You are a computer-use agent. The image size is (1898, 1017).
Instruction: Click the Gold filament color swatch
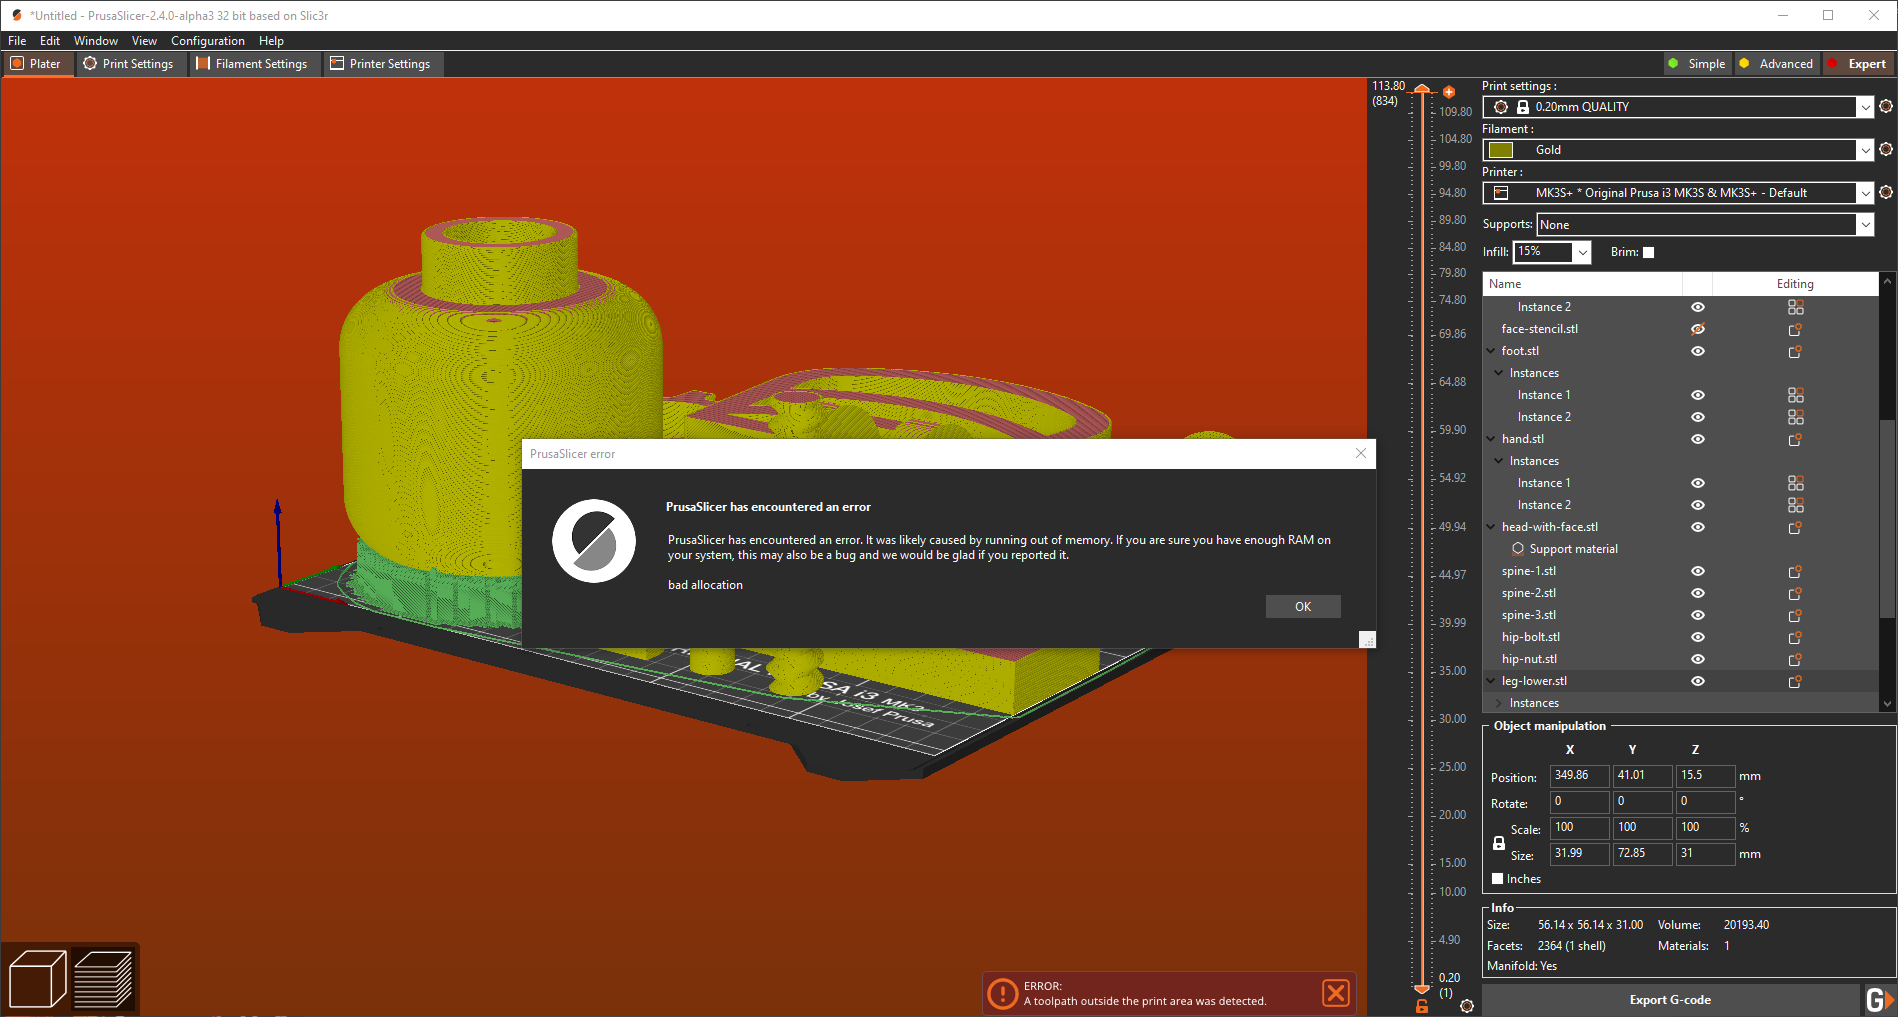(x=1502, y=149)
